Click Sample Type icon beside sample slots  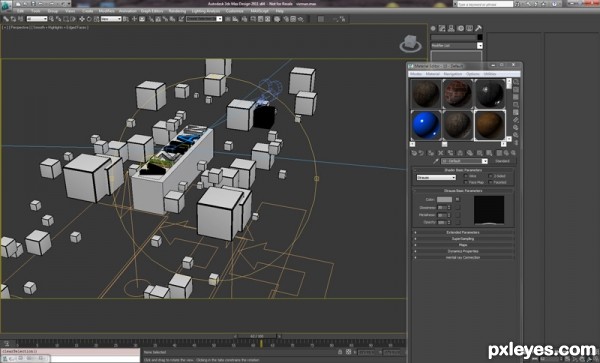pos(516,81)
